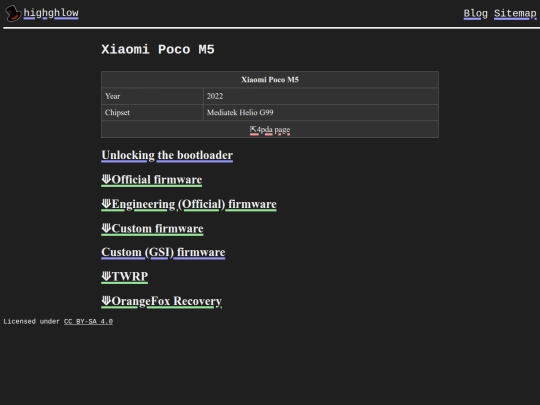
Task: Click the 'Licensed under' footer text
Action: pyautogui.click(x=31, y=321)
